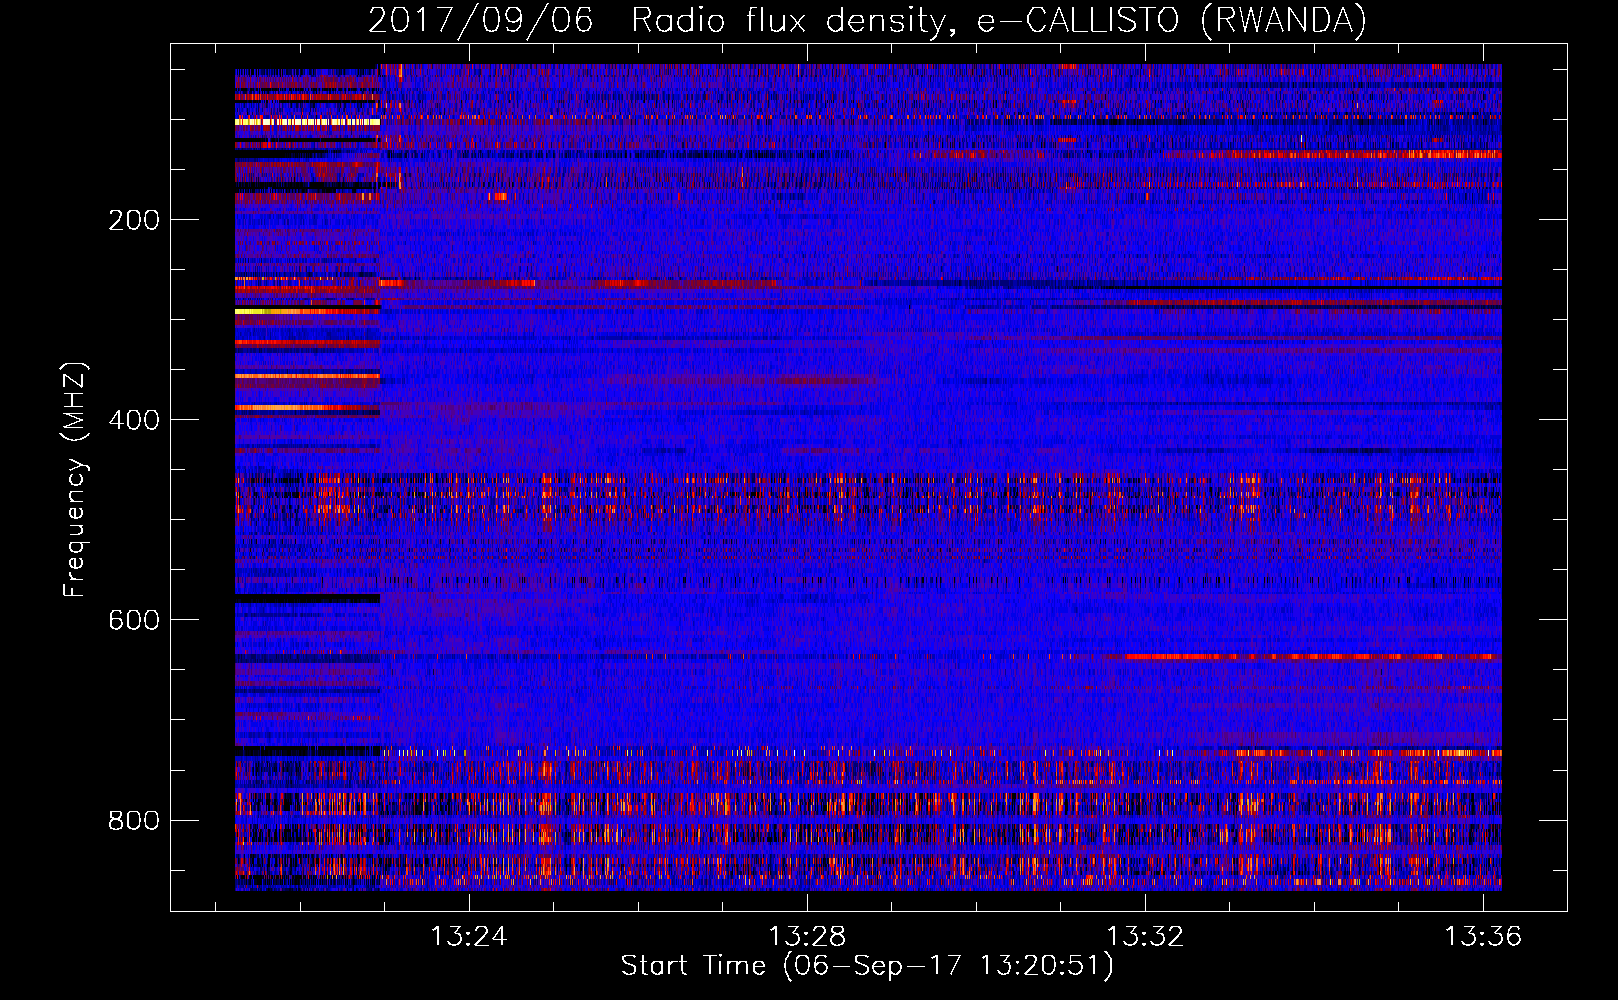Click the 600 frequency tick label

[x=134, y=621]
